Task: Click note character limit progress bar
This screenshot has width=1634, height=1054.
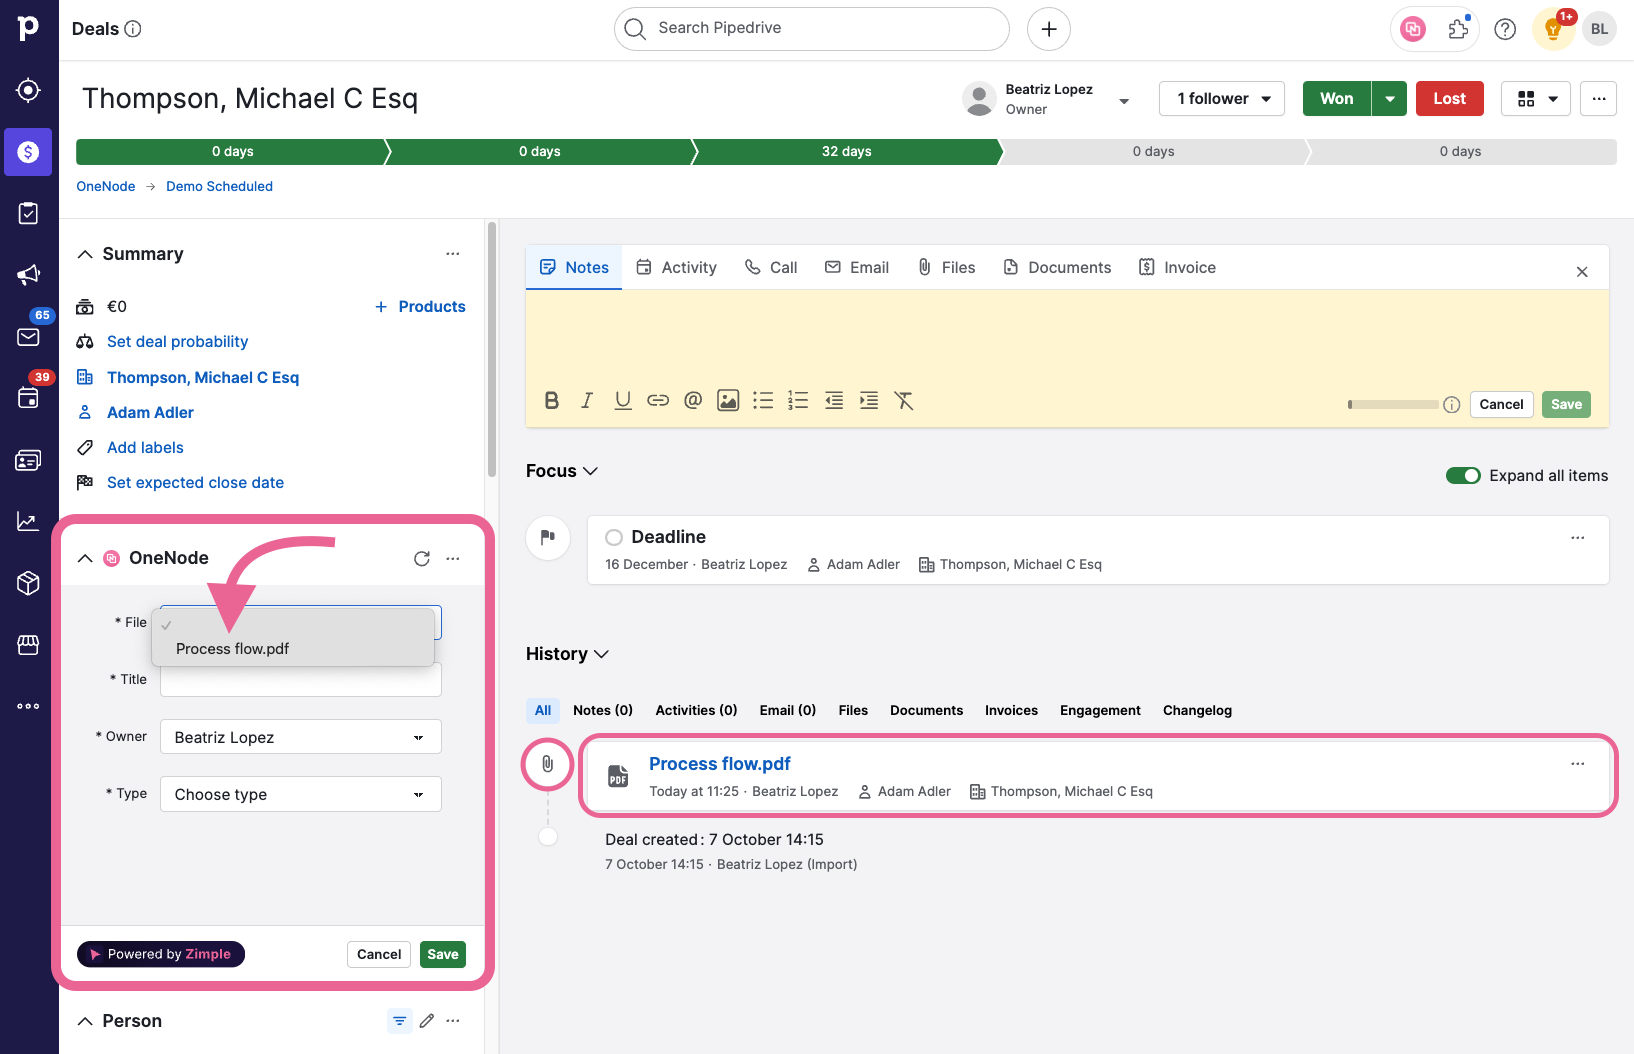Action: pyautogui.click(x=1393, y=405)
